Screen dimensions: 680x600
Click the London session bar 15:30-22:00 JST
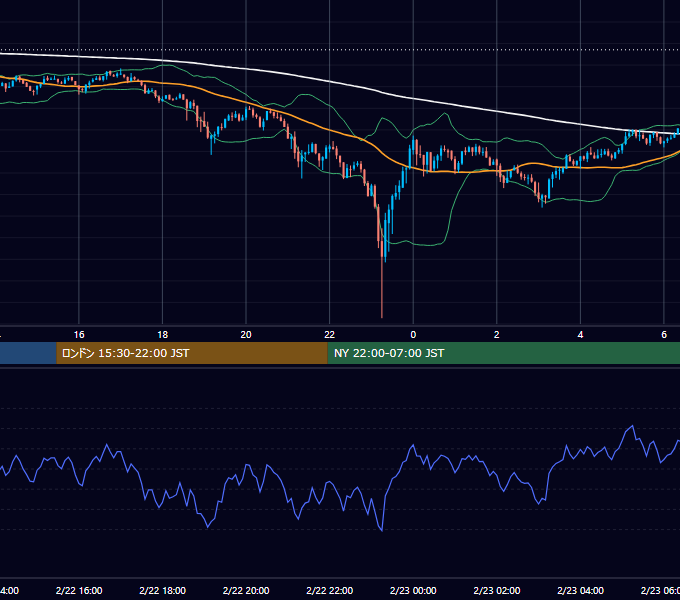click(192, 353)
